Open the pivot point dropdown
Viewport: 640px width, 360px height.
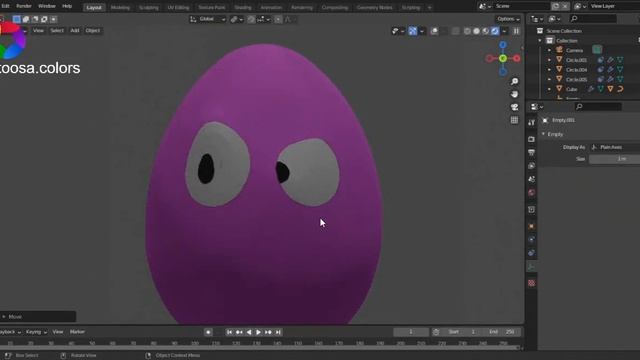click(x=236, y=19)
